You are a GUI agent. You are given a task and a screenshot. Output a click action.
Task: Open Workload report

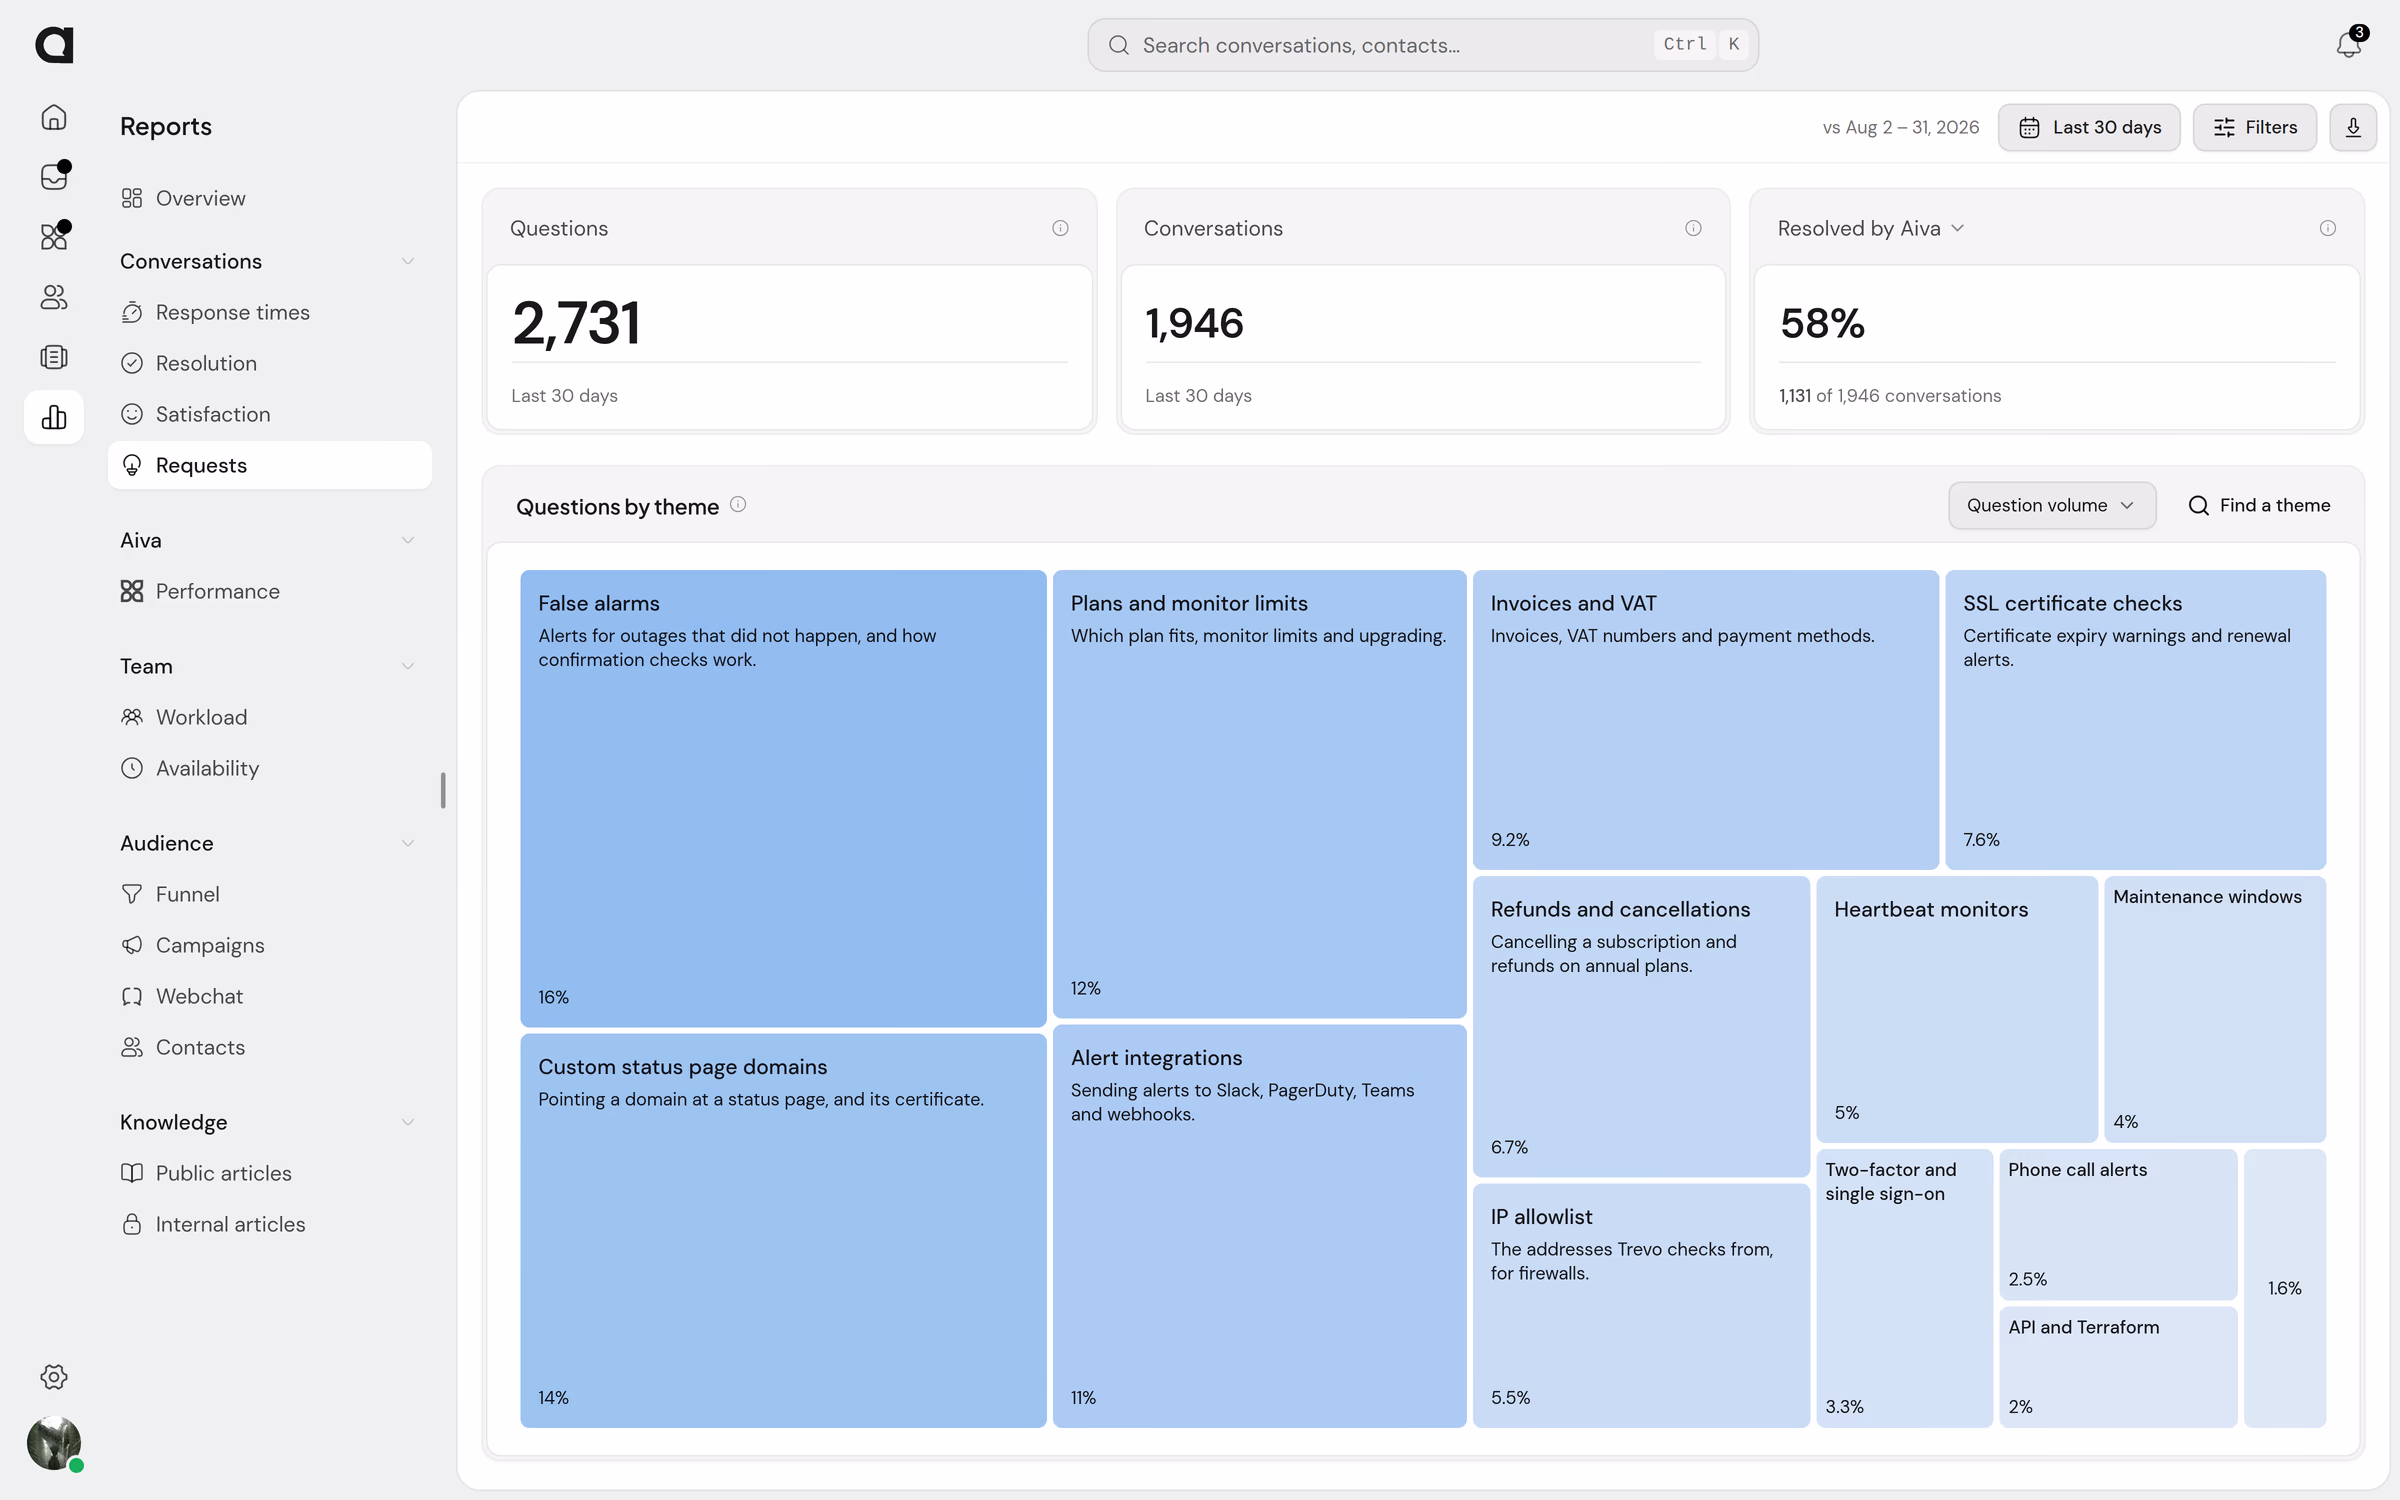pyautogui.click(x=270, y=717)
